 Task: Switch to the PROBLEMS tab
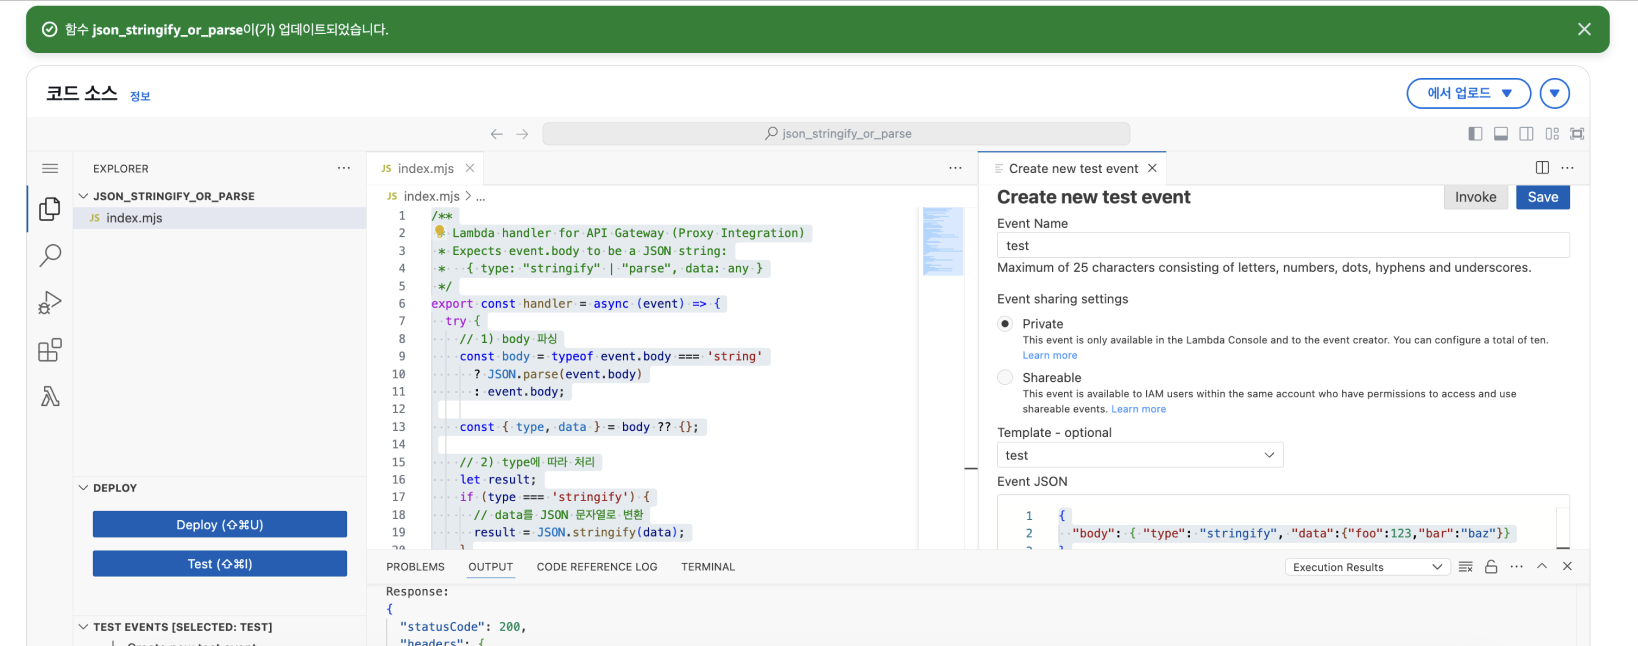(415, 567)
